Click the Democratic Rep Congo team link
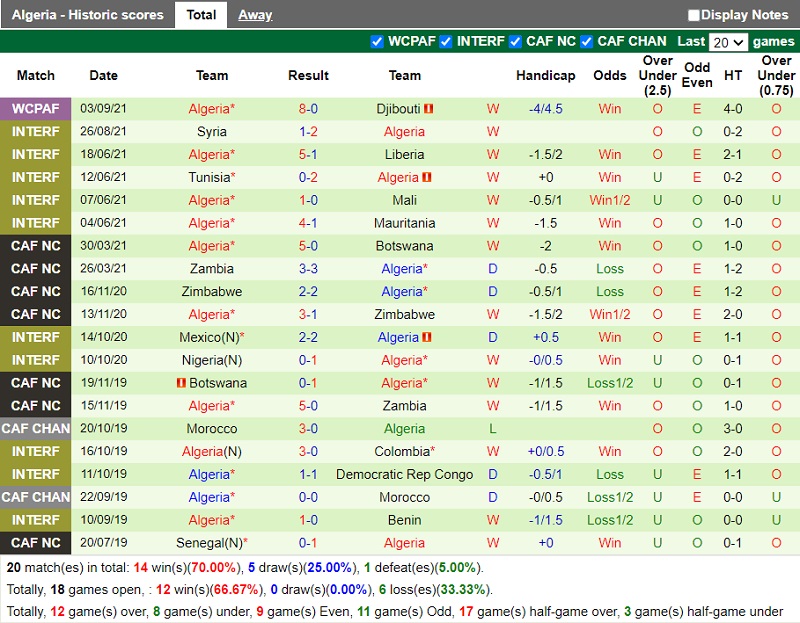The width and height of the screenshot is (800, 623). (404, 475)
